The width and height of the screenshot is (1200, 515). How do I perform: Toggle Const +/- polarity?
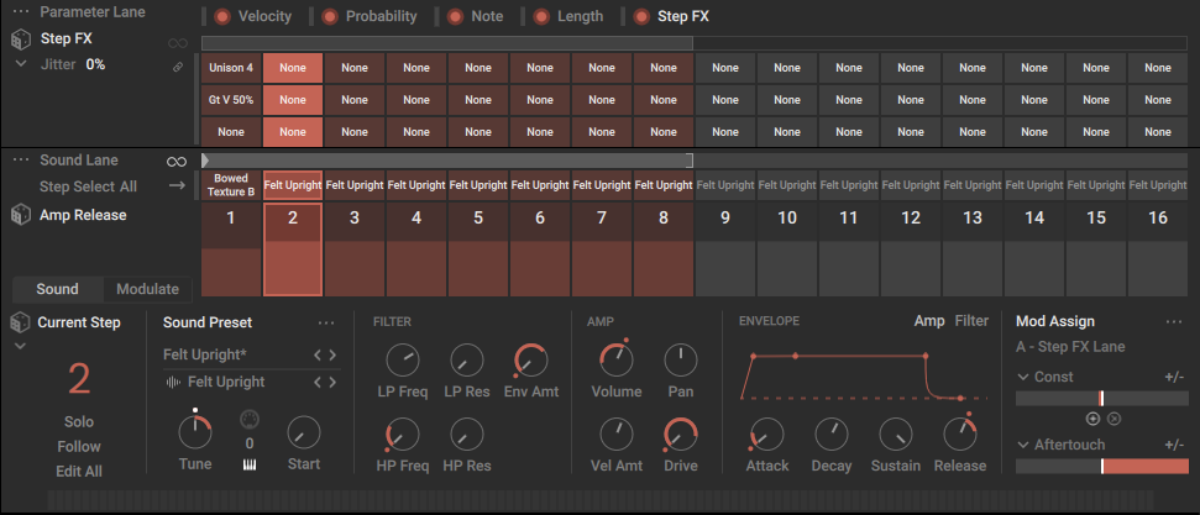click(1174, 377)
